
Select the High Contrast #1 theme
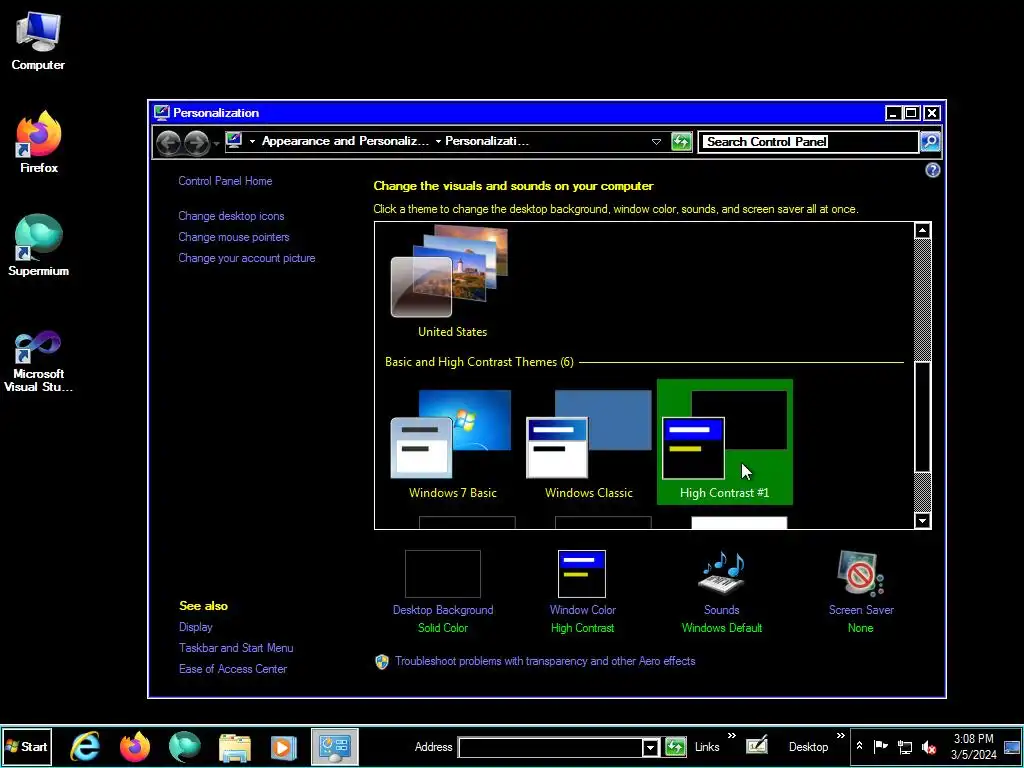pyautogui.click(x=725, y=442)
